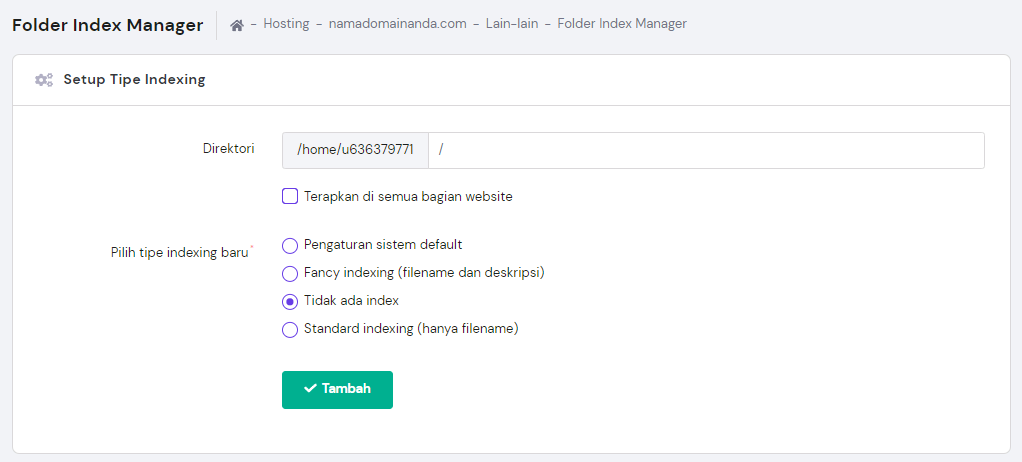This screenshot has width=1022, height=462.
Task: Click the Setup Tipe Indexing heading
Action: [x=134, y=80]
